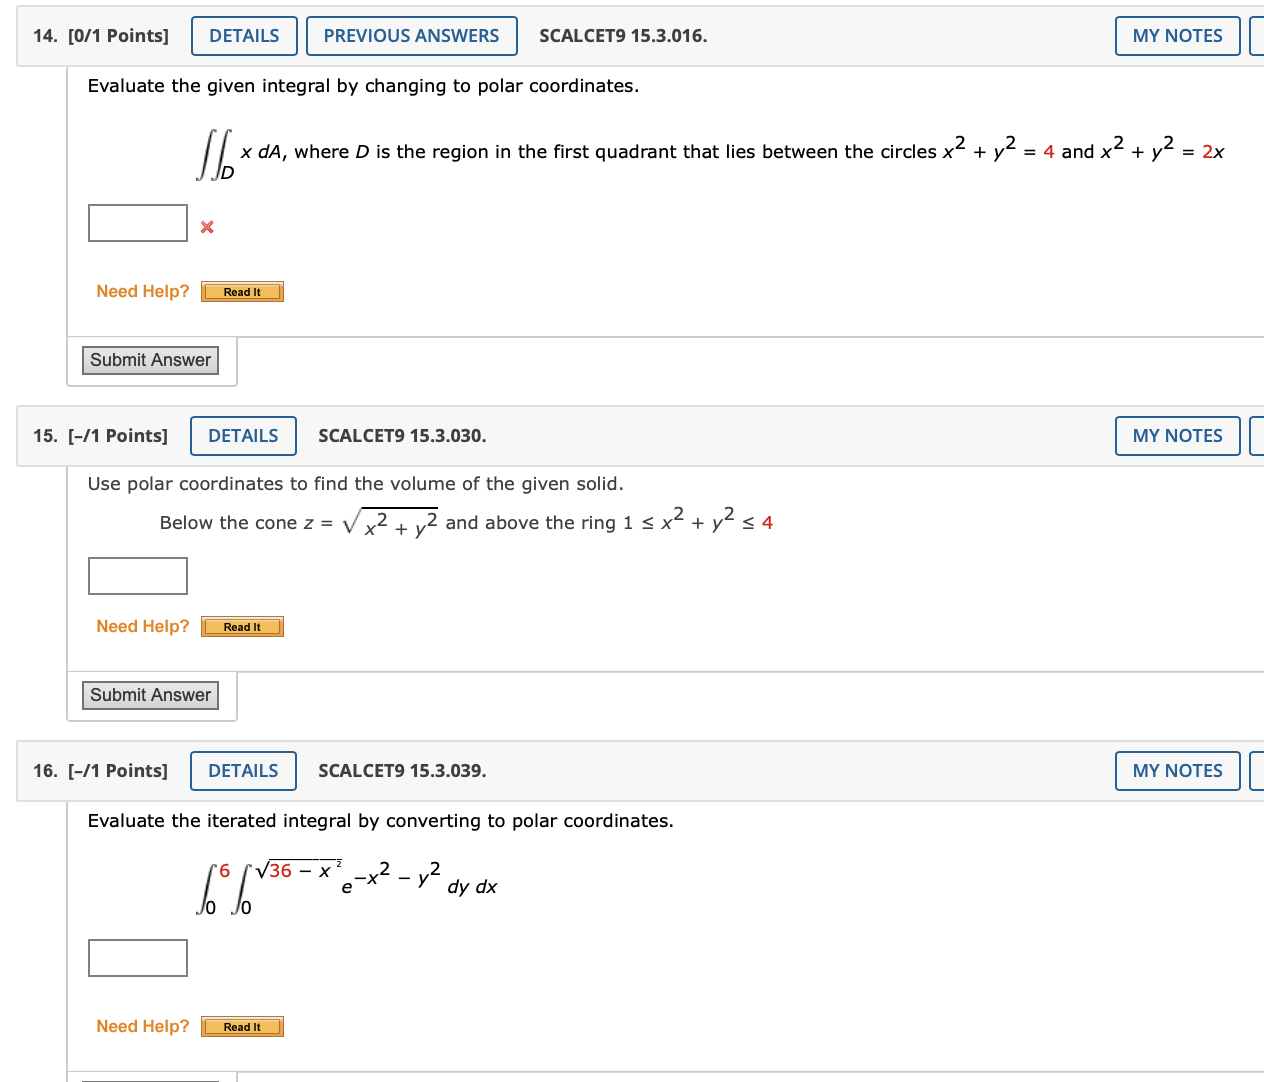
Task: Click Need Help? label in question 16
Action: (142, 1026)
